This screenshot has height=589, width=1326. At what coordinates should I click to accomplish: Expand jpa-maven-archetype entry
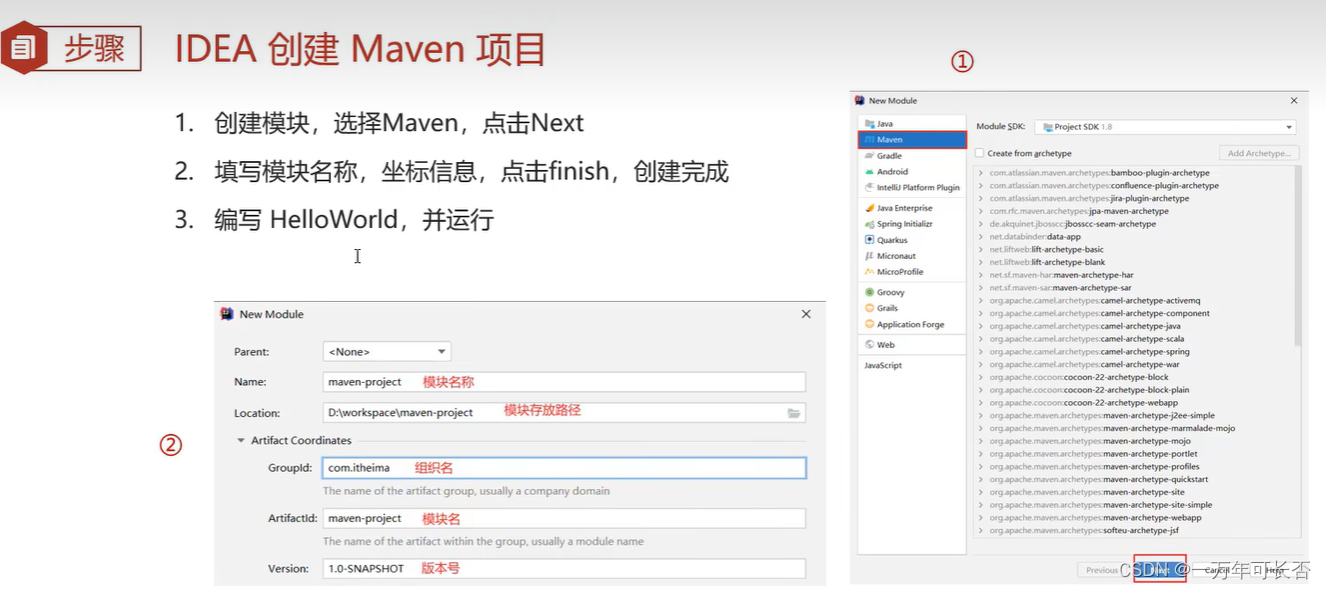[981, 211]
